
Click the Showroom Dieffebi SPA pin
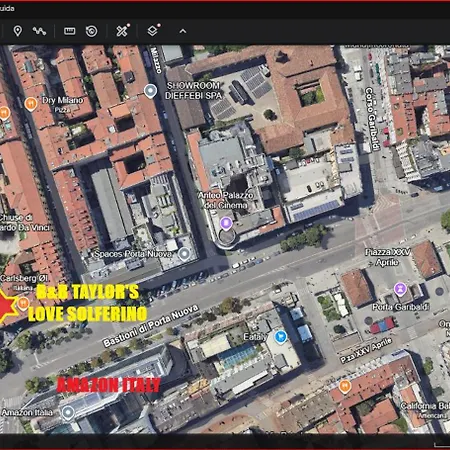point(150,91)
